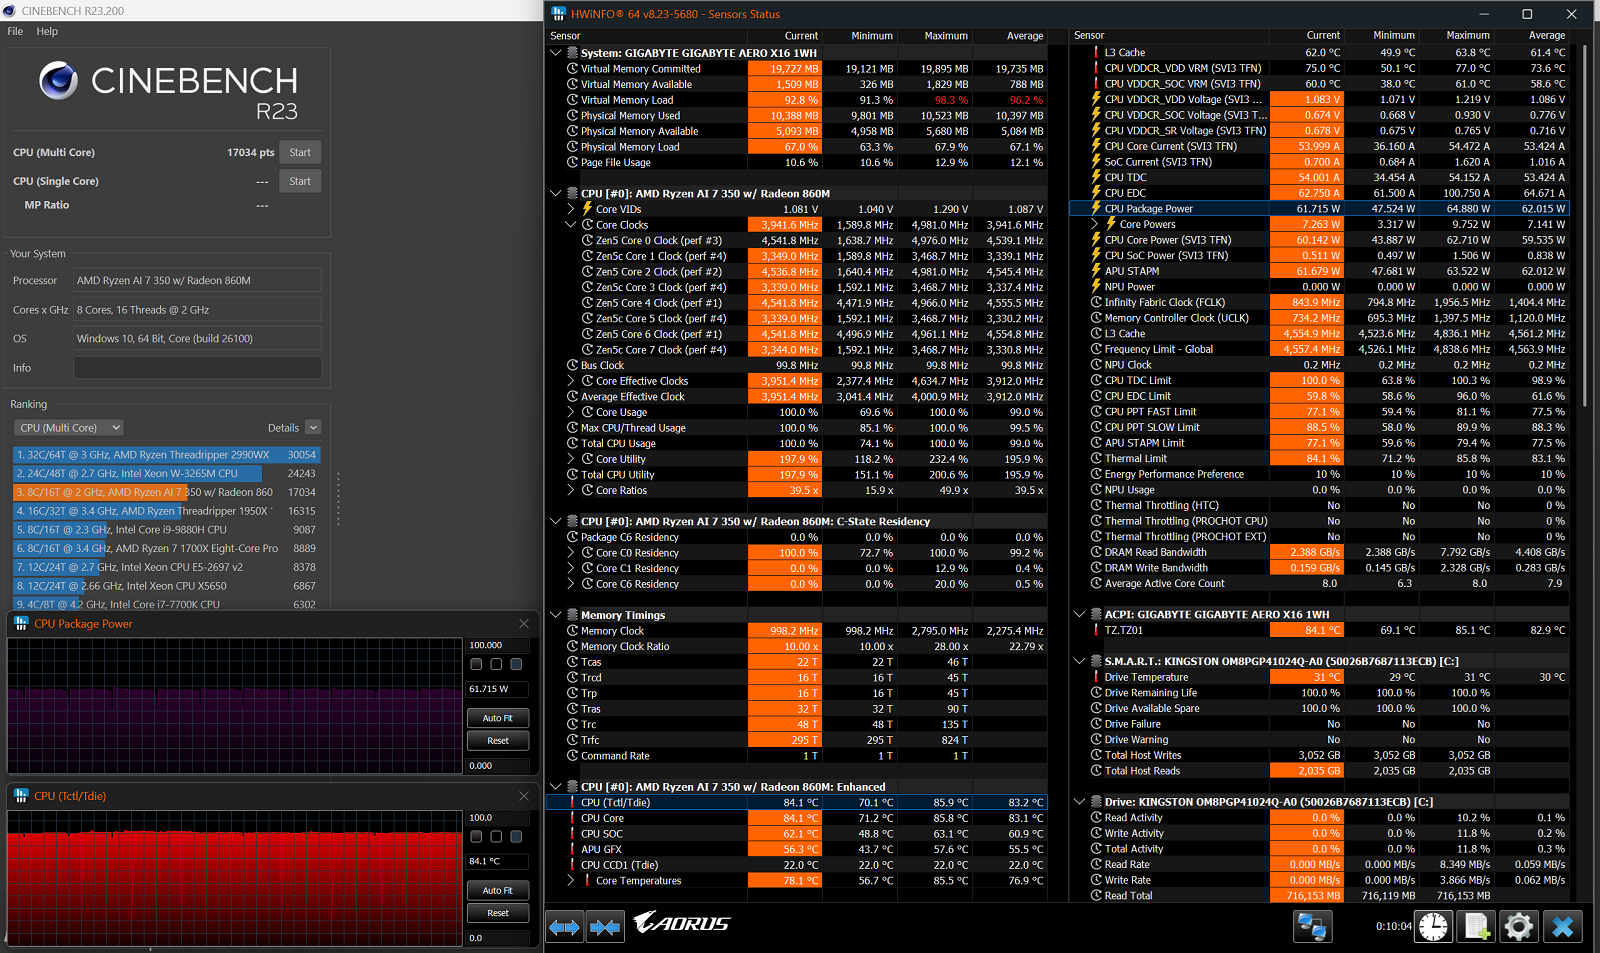The height and width of the screenshot is (953, 1600).
Task: Click the lightning icon beside NPU Power
Action: tap(1096, 287)
